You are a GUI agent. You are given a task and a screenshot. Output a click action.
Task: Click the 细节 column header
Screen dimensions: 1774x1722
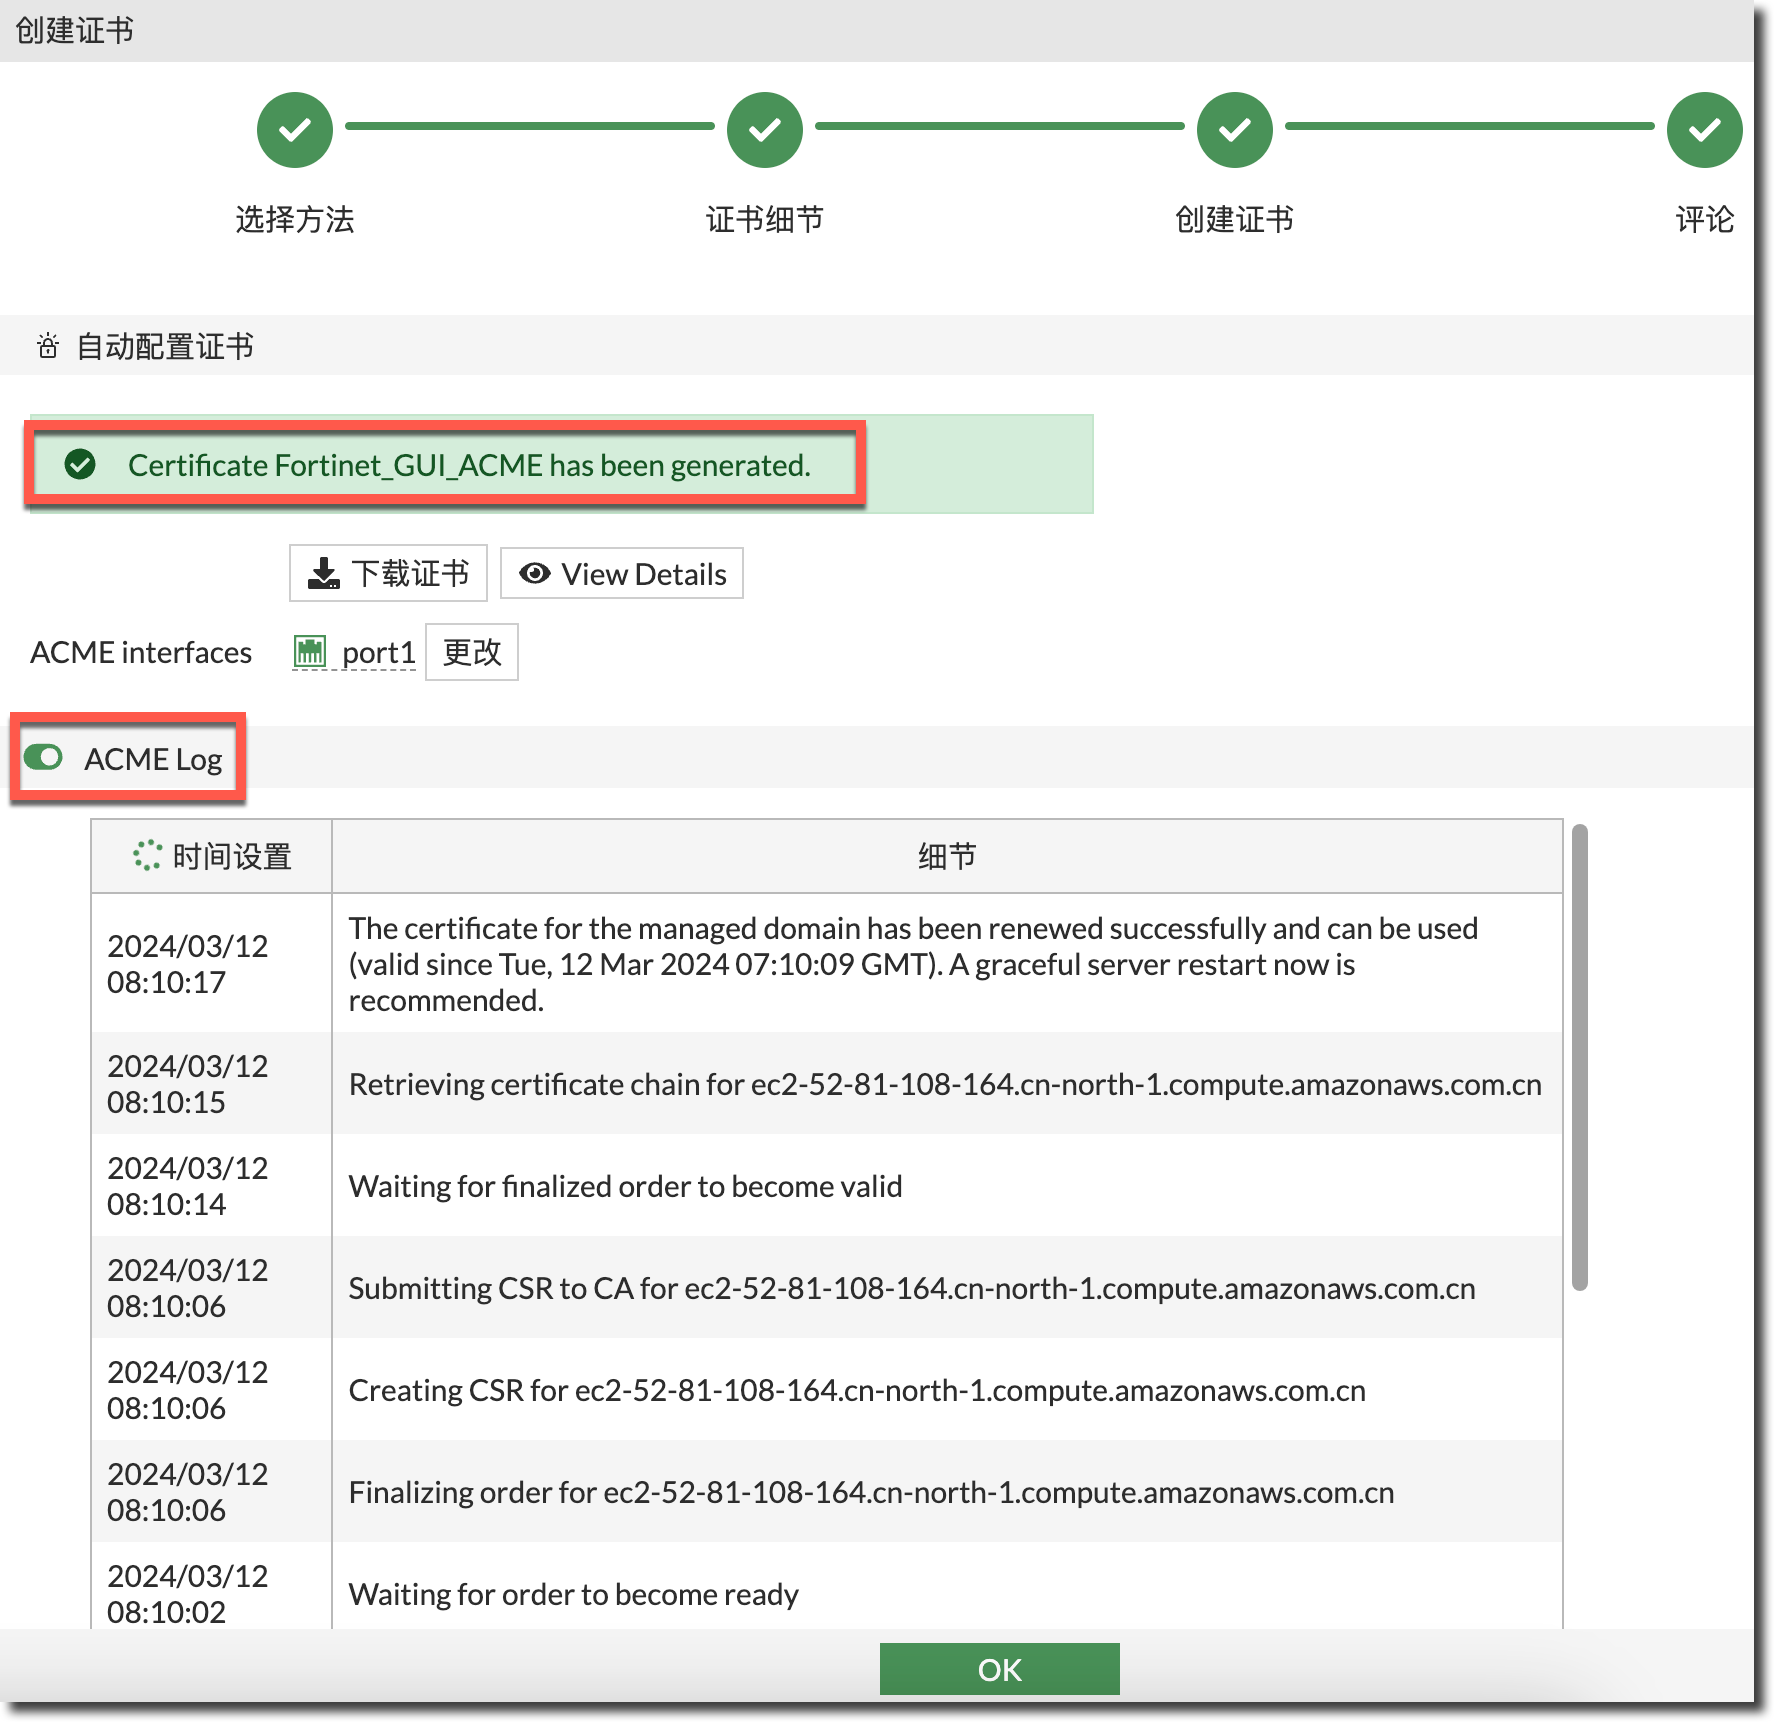coord(946,856)
